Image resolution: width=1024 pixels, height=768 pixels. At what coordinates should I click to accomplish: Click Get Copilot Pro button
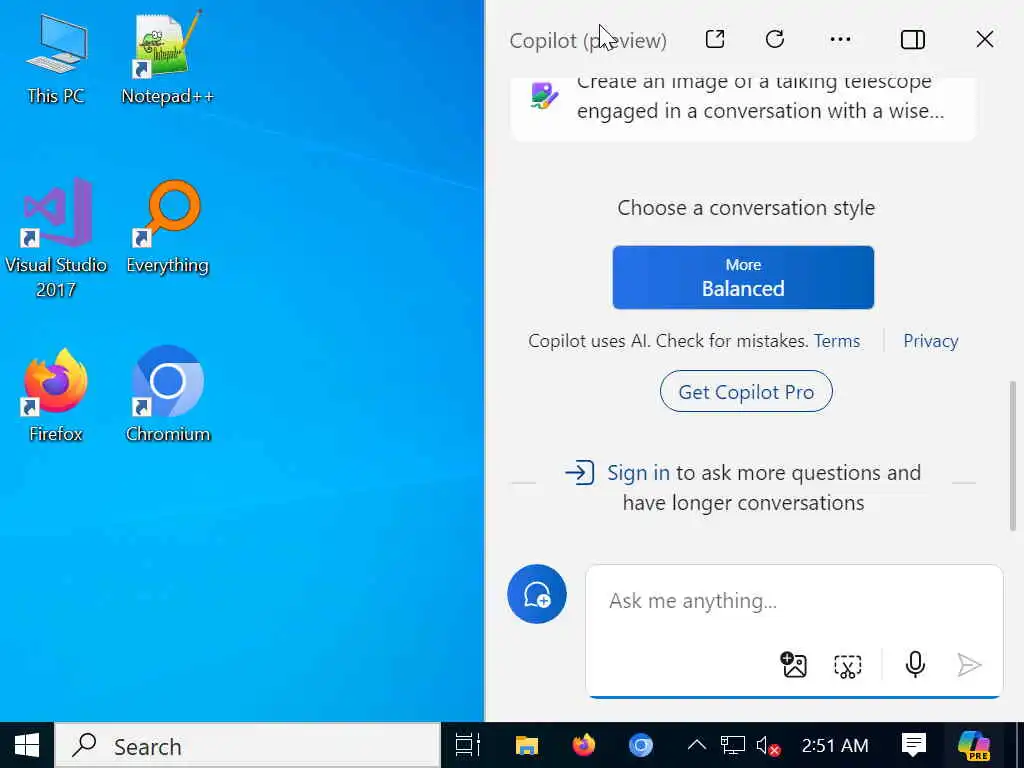pos(746,392)
